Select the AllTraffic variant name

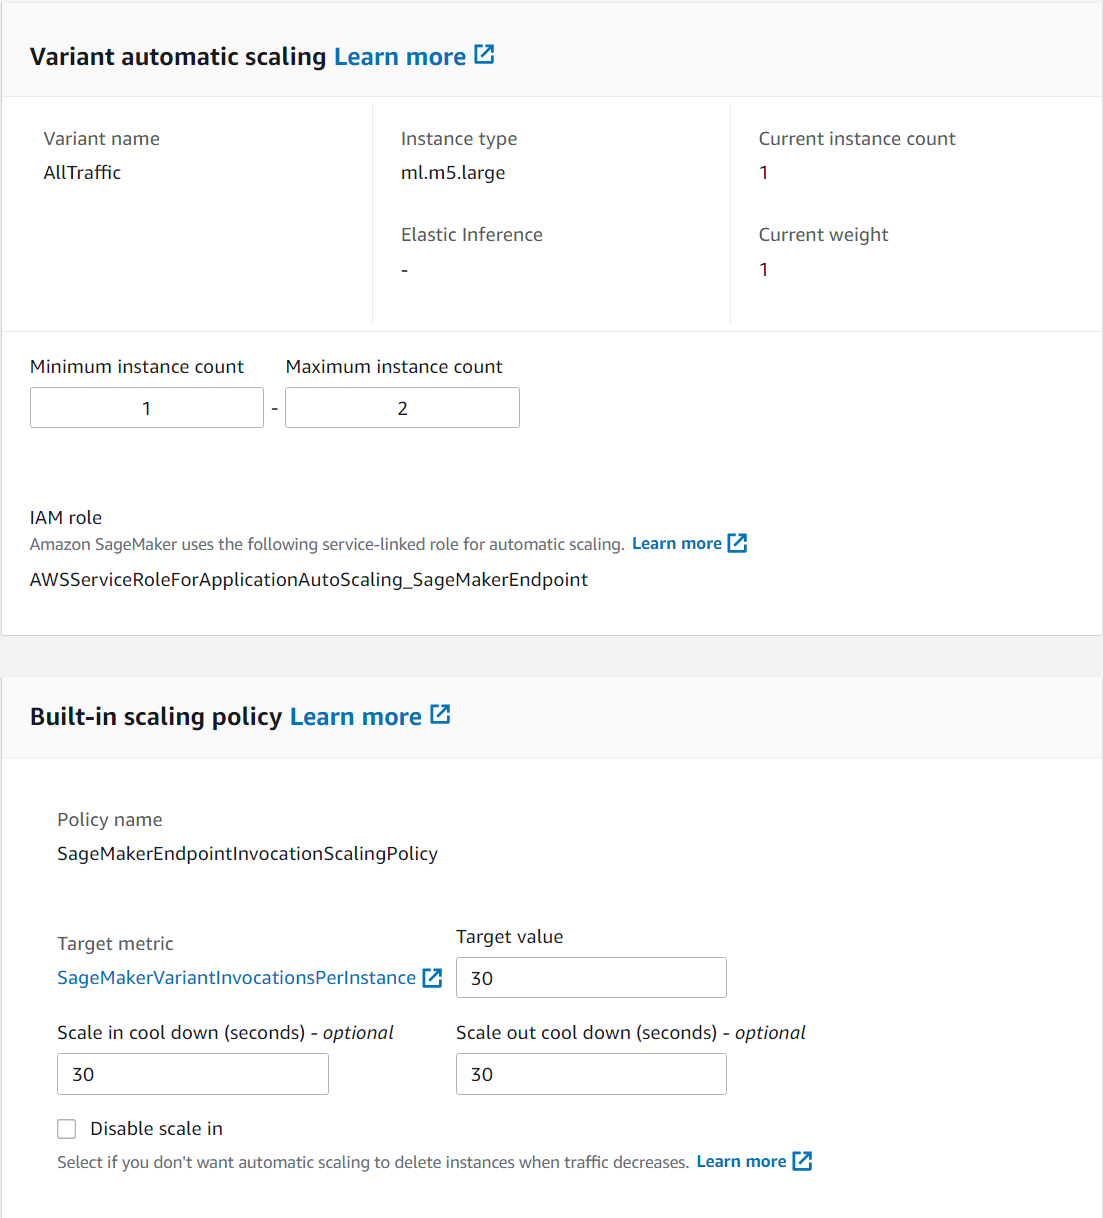click(x=81, y=172)
